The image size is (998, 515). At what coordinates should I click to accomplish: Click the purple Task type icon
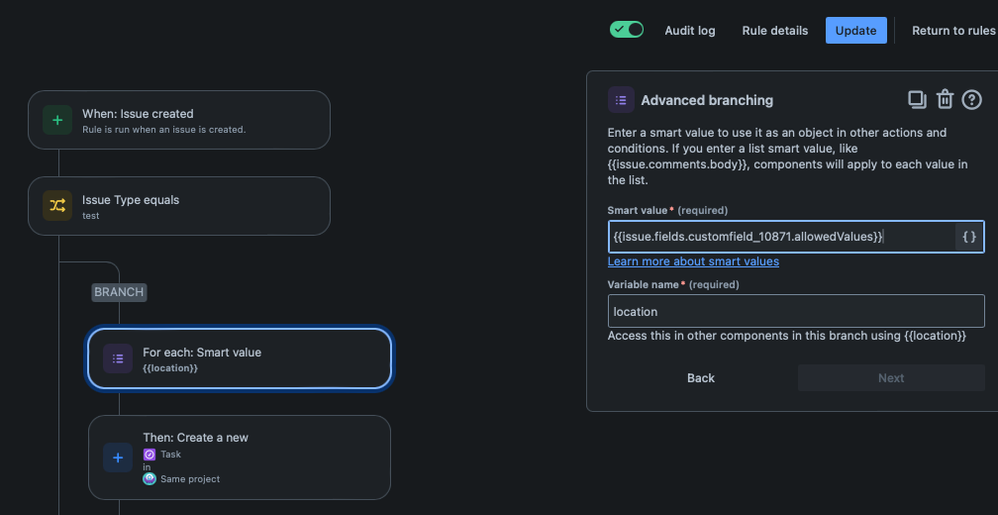pyautogui.click(x=149, y=455)
